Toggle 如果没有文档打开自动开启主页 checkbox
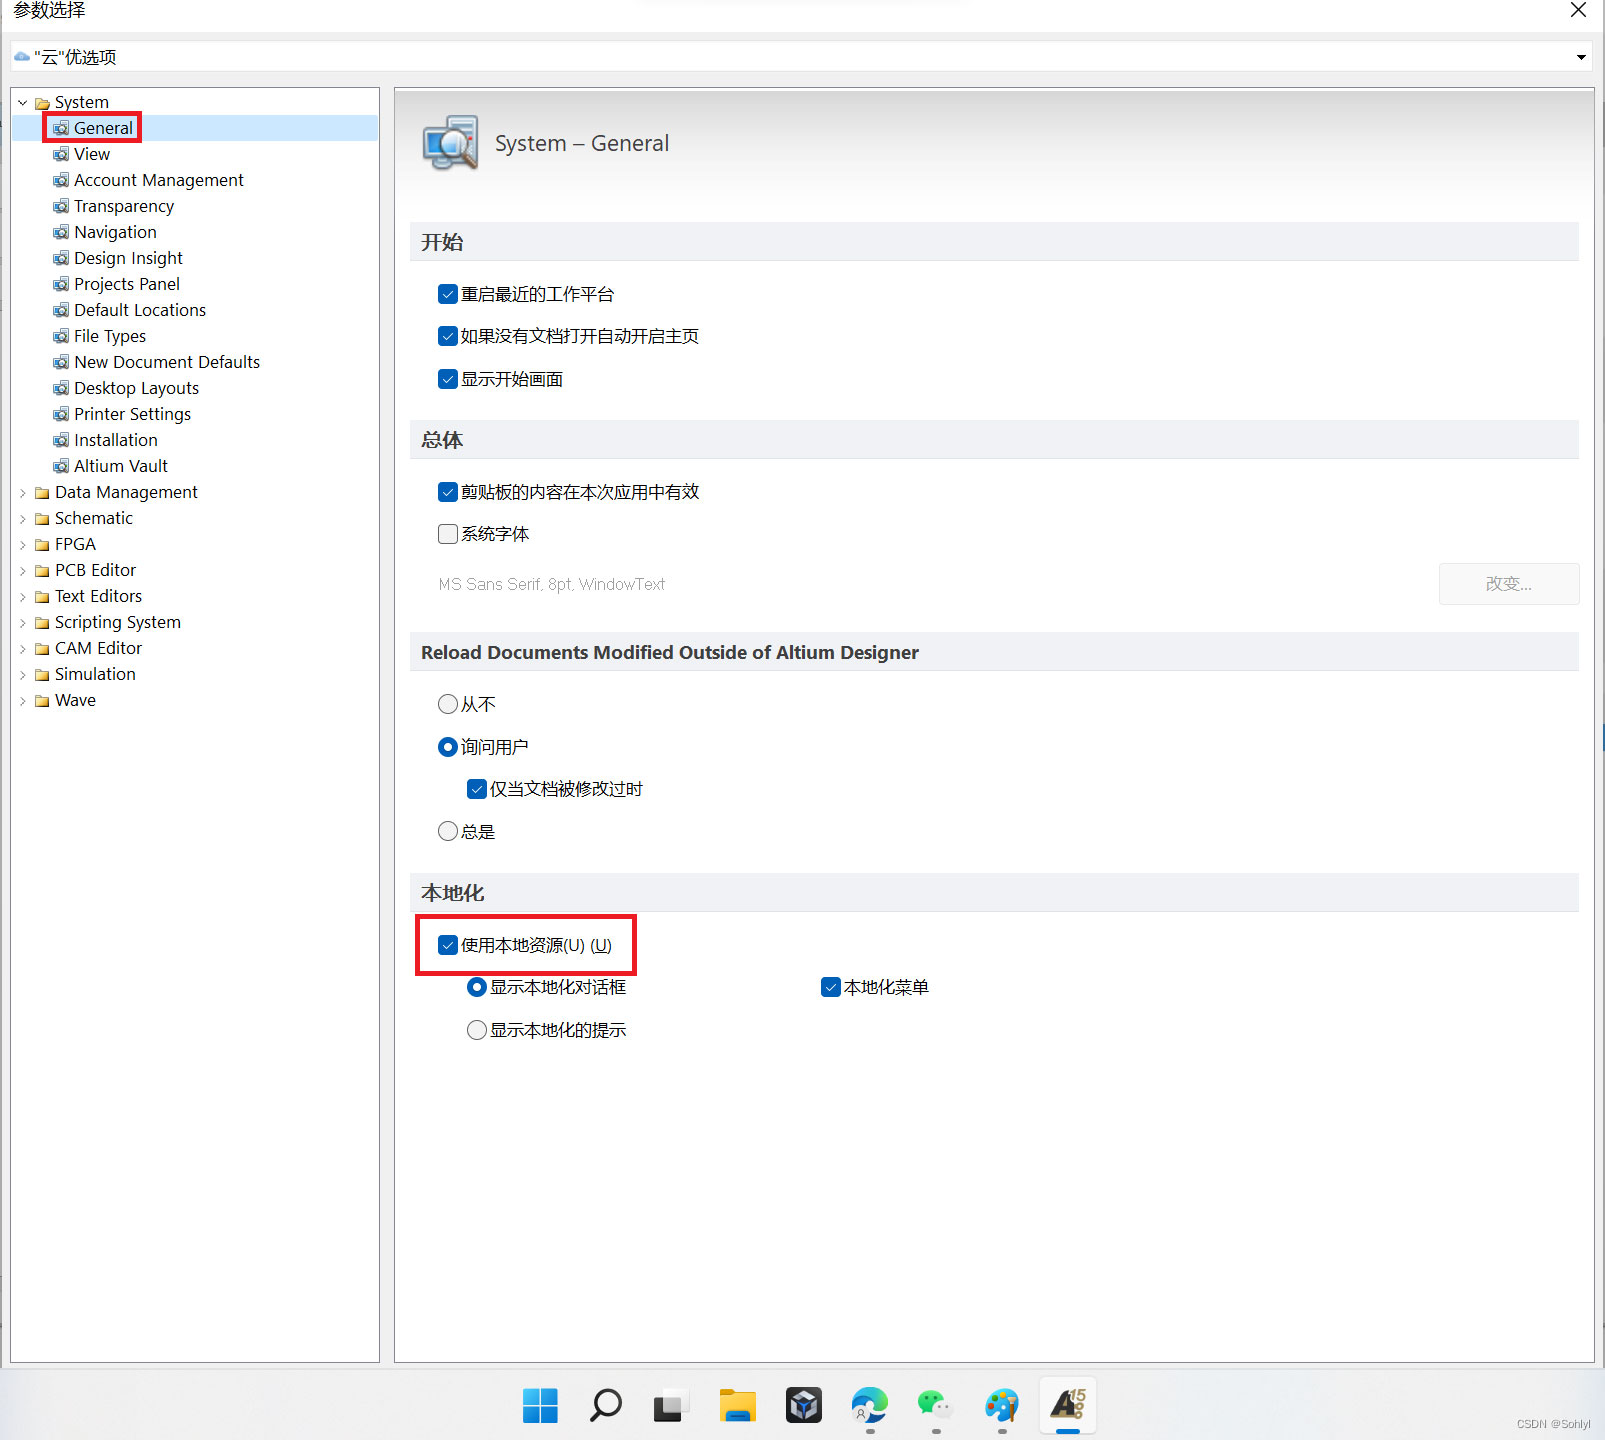 (x=448, y=336)
